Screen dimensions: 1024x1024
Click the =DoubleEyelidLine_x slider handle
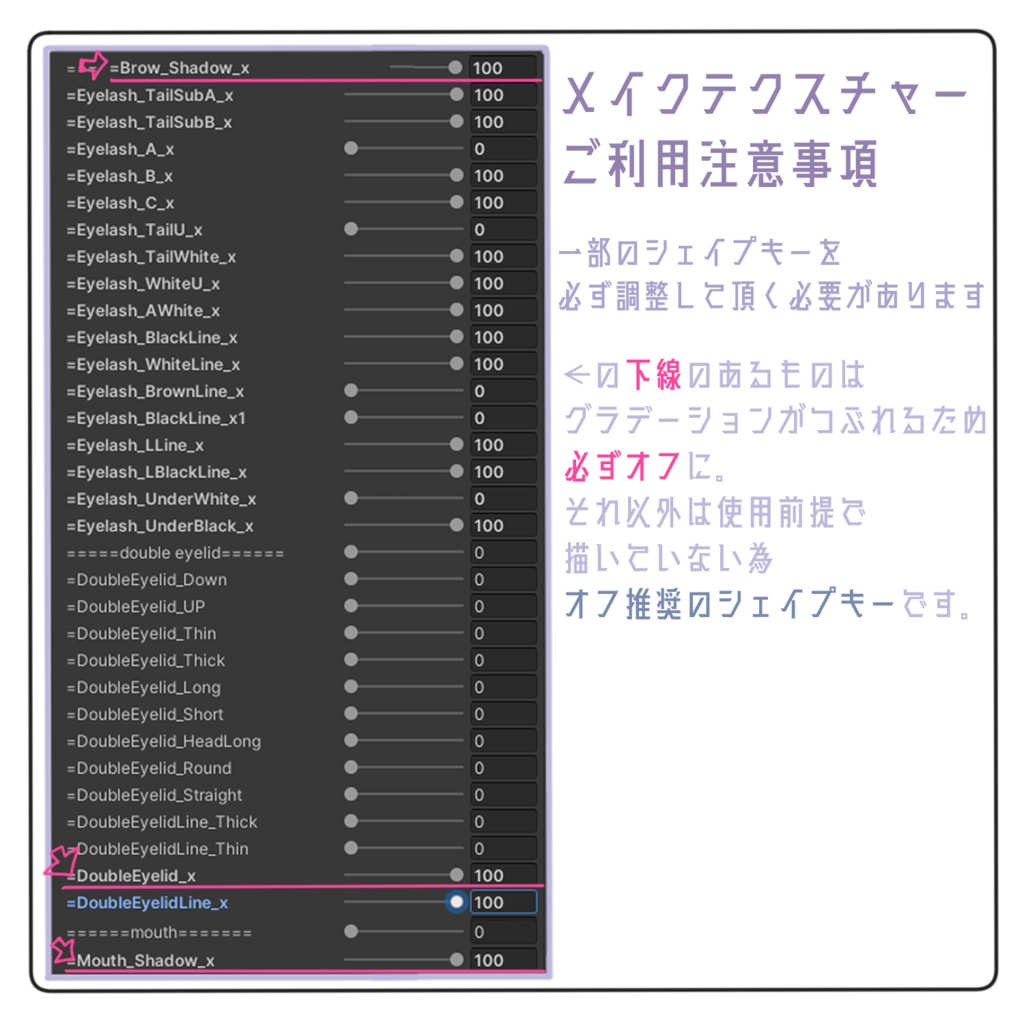coord(455,902)
